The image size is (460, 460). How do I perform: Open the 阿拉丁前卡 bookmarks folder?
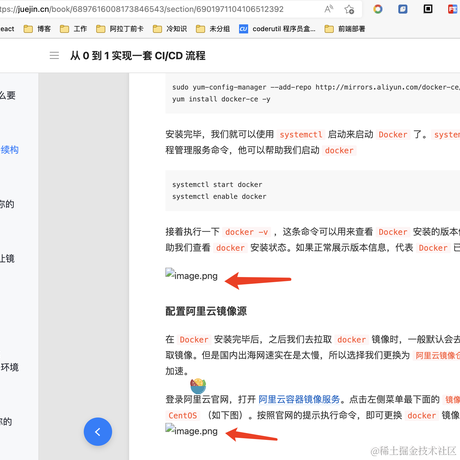[119, 29]
